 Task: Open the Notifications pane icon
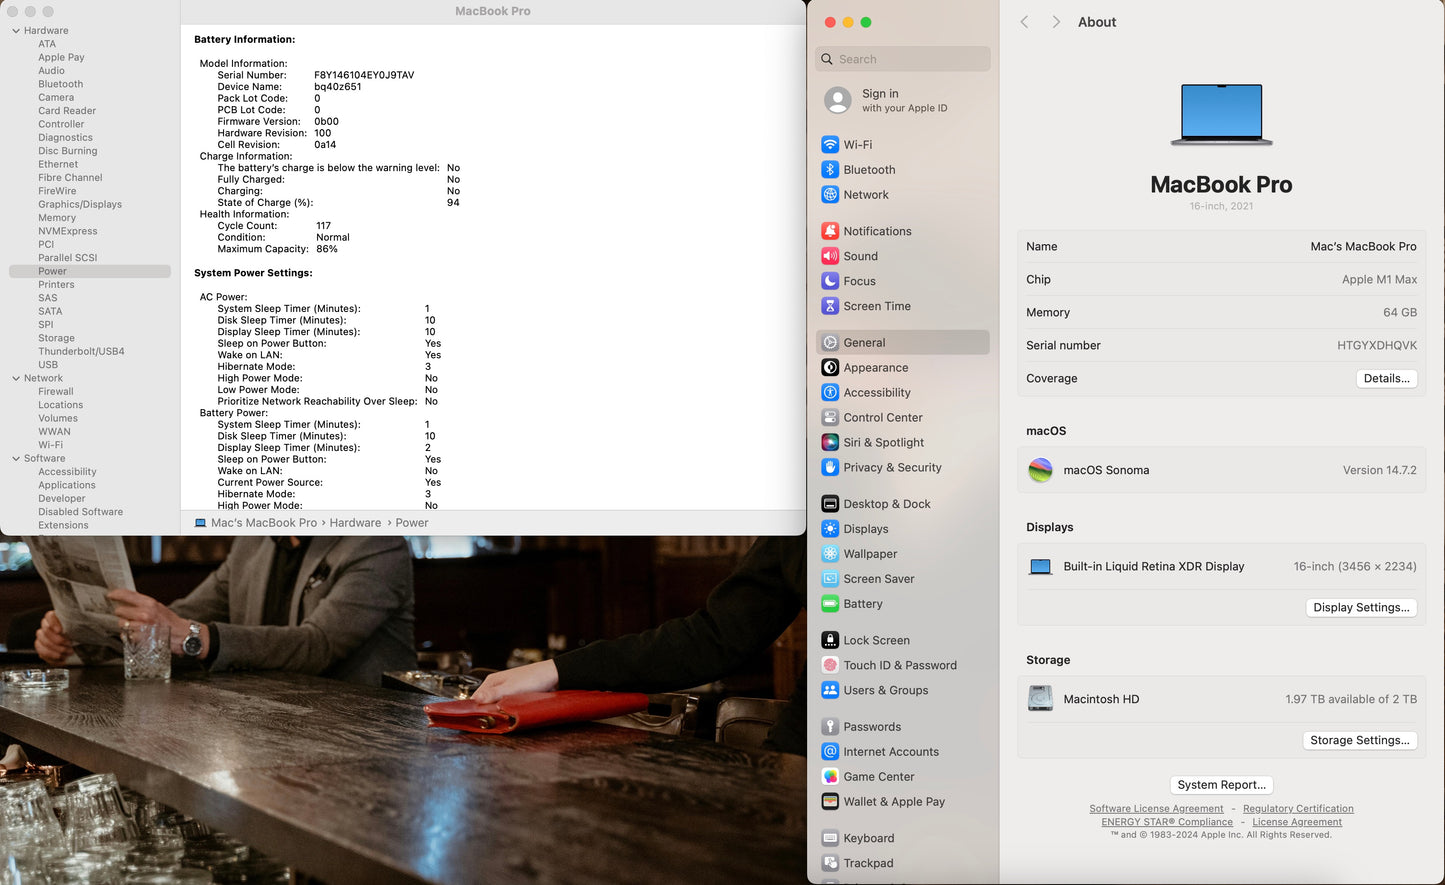[830, 231]
